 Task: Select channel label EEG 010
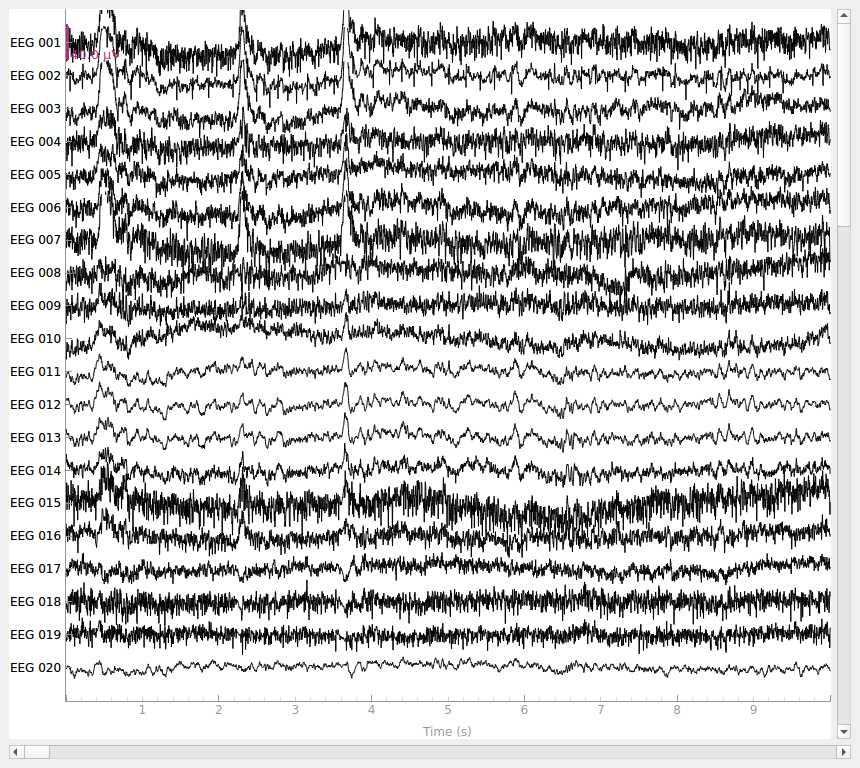point(36,338)
